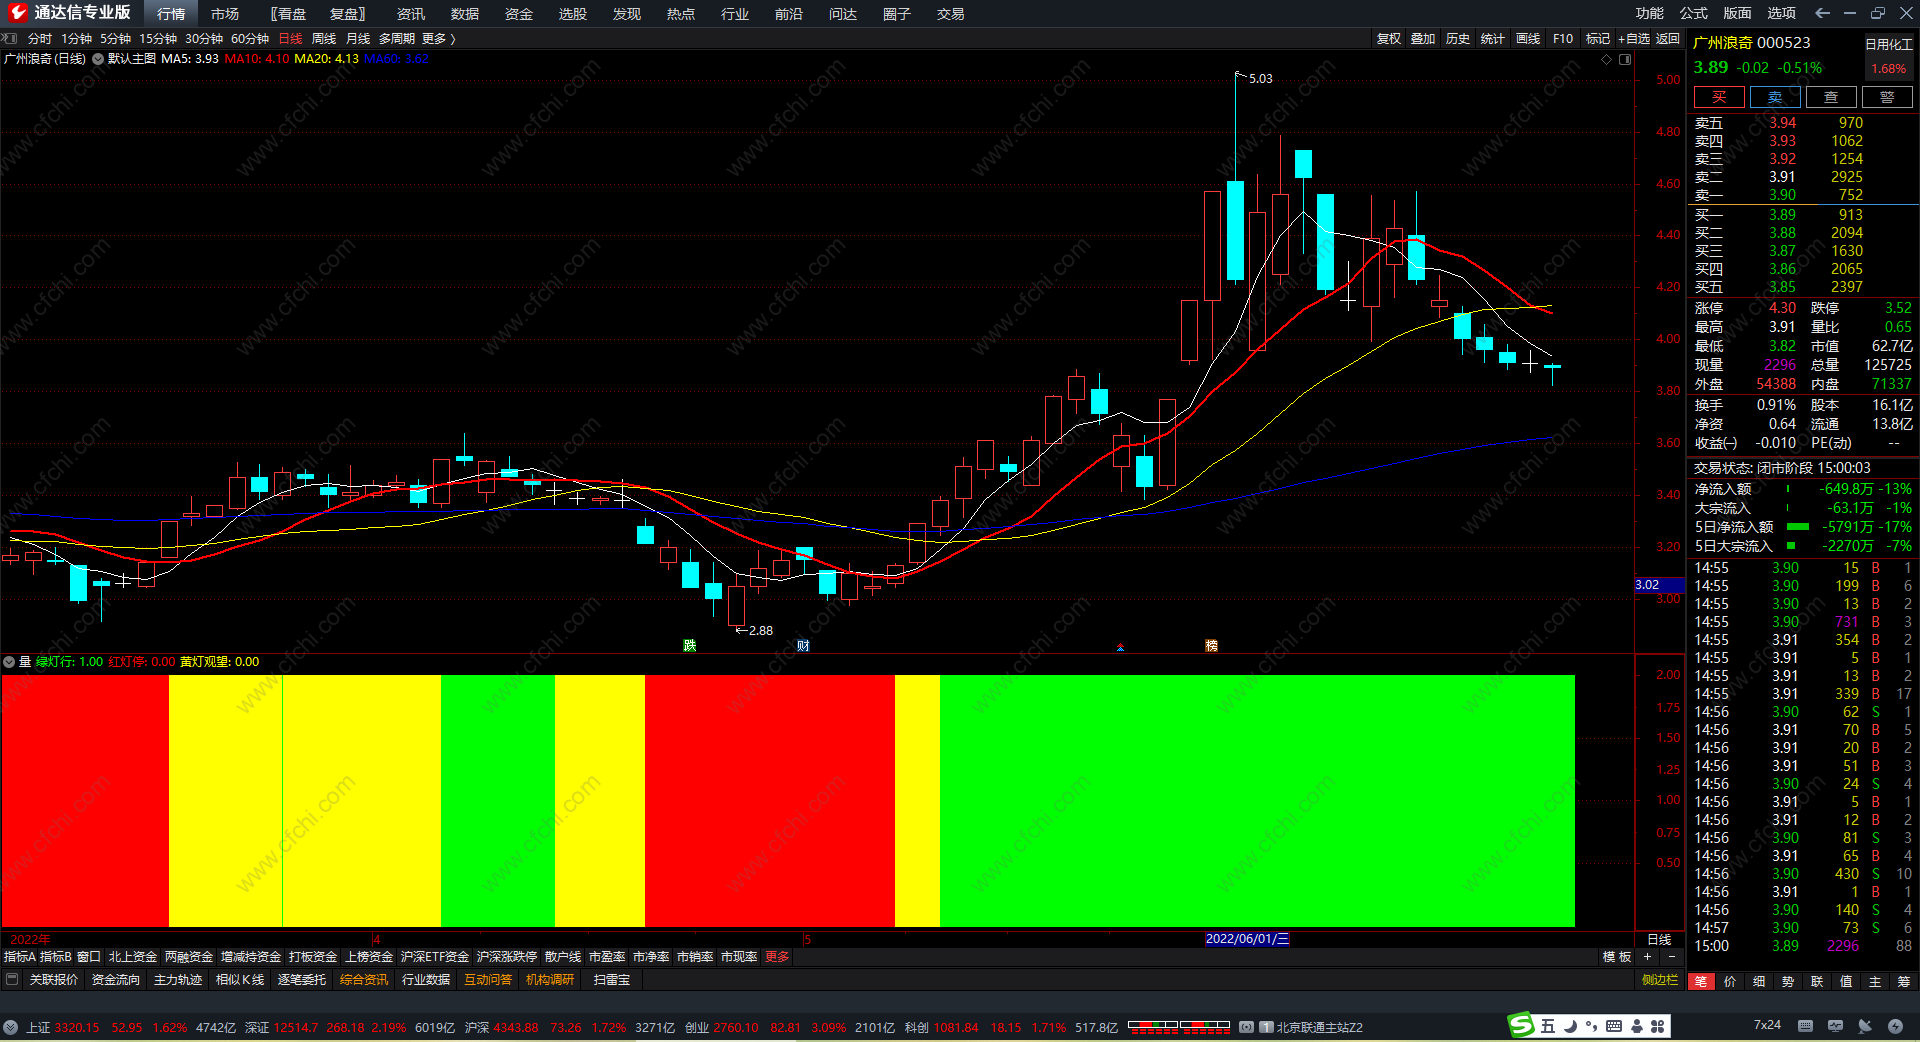Open the 数据 tab
This screenshot has height=1042, width=1920.
[465, 14]
